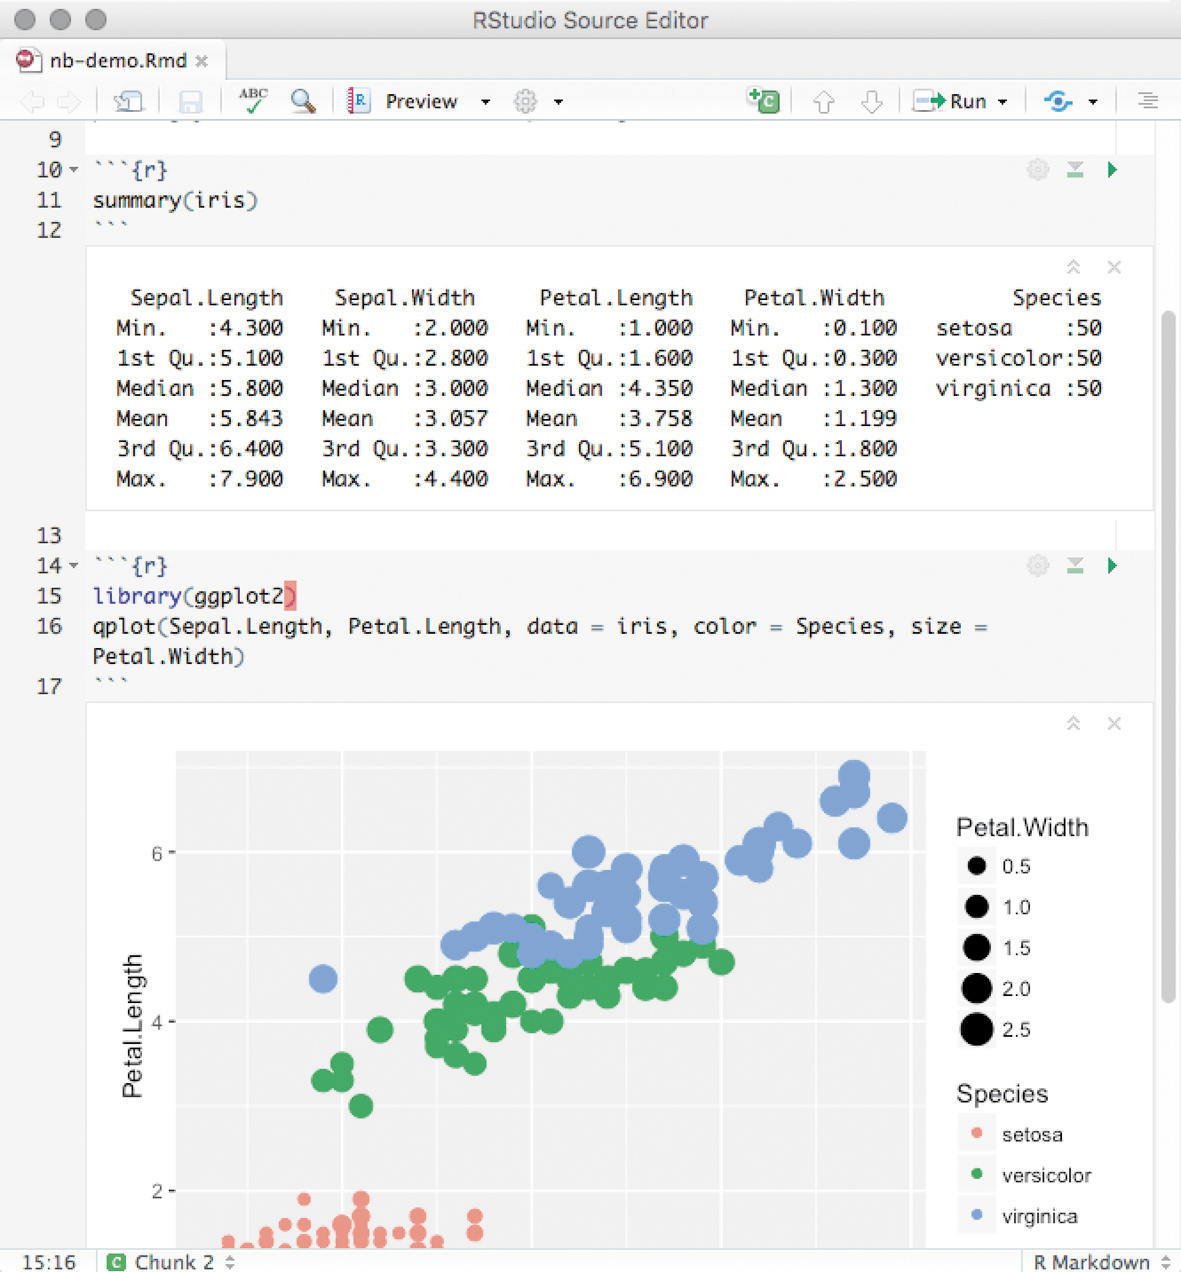Expand document gear options dropdown arrow
Screen dimensions: 1181x1272
pos(558,102)
